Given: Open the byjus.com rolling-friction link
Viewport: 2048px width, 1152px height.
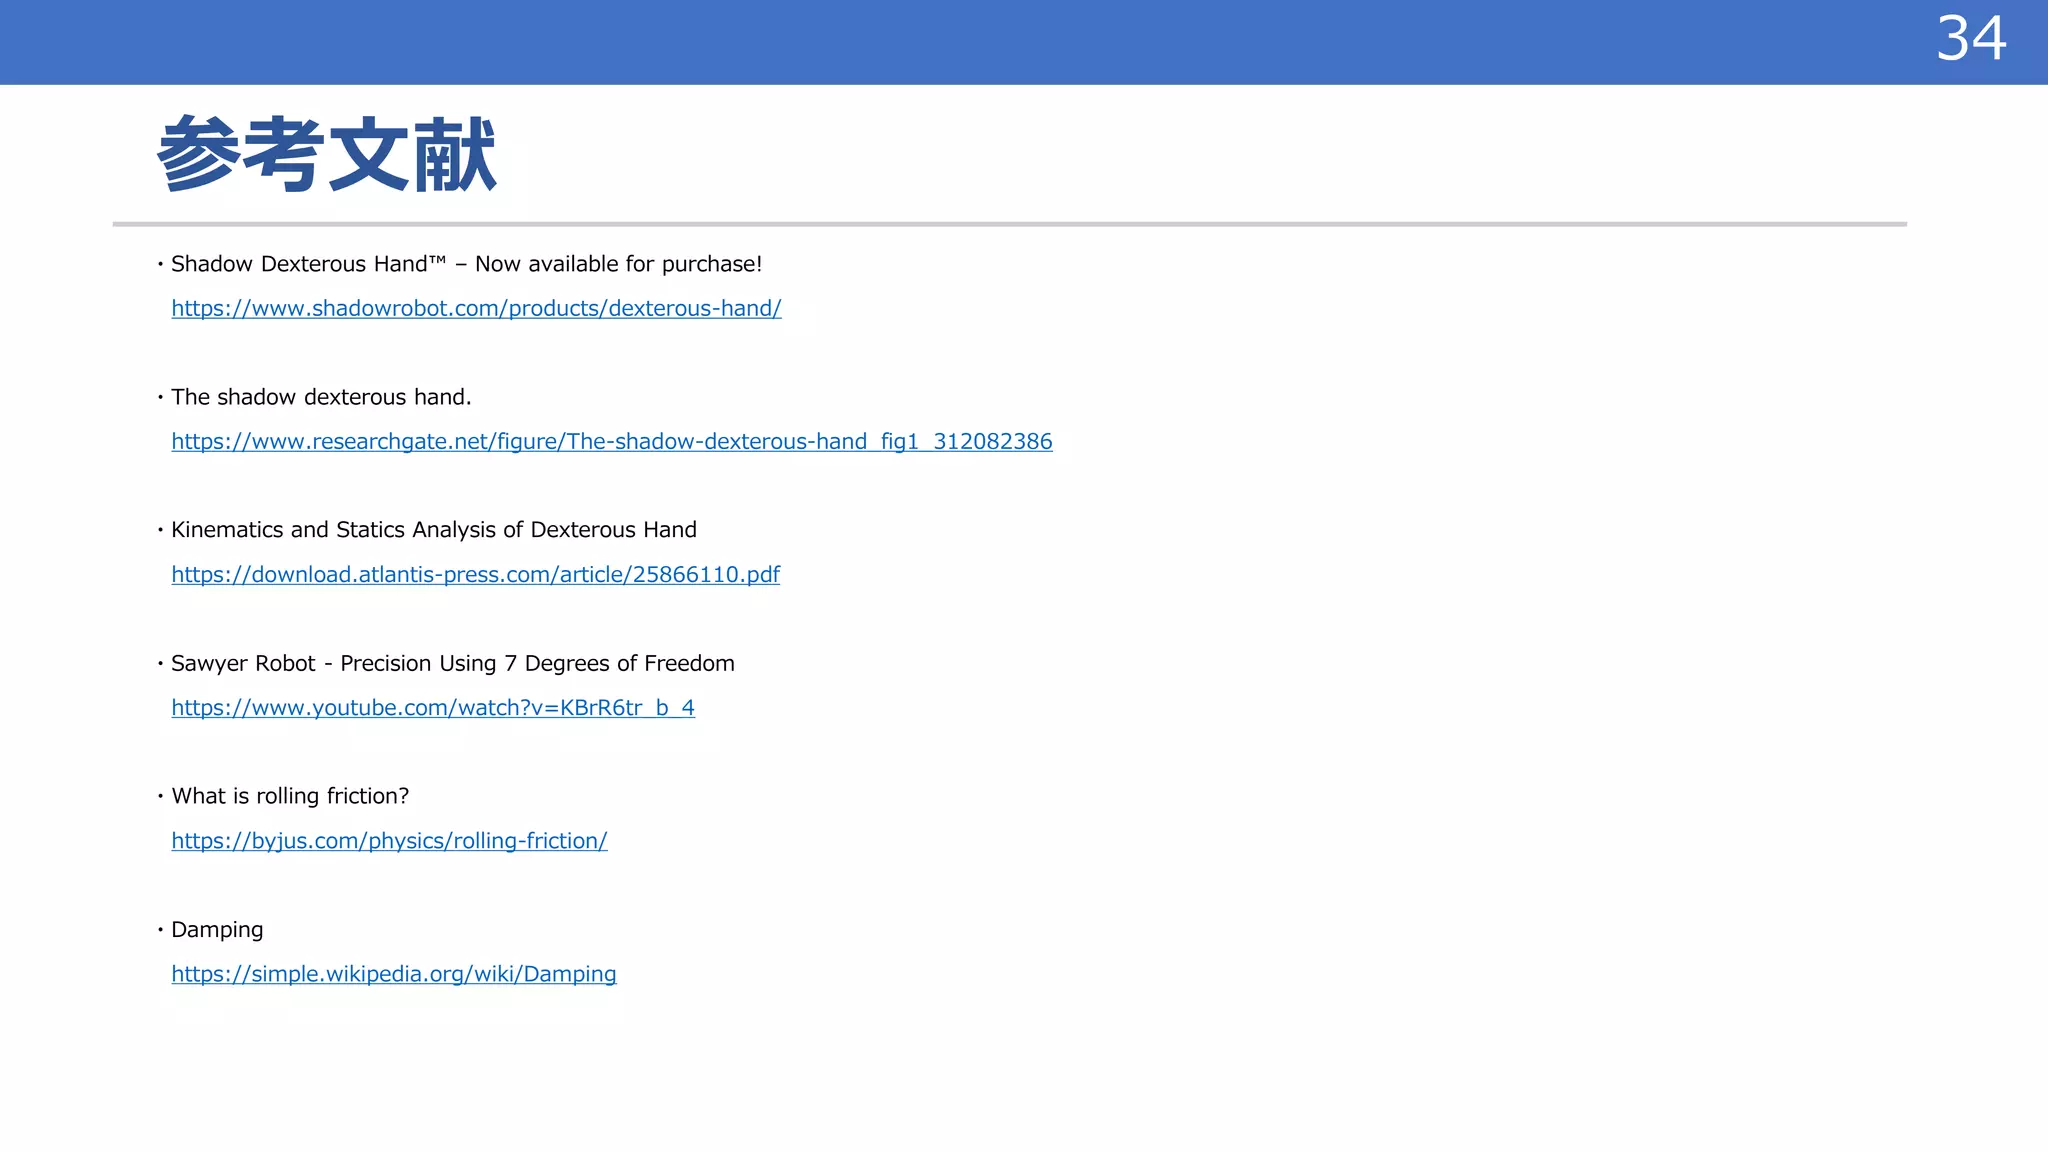Looking at the screenshot, I should point(389,840).
